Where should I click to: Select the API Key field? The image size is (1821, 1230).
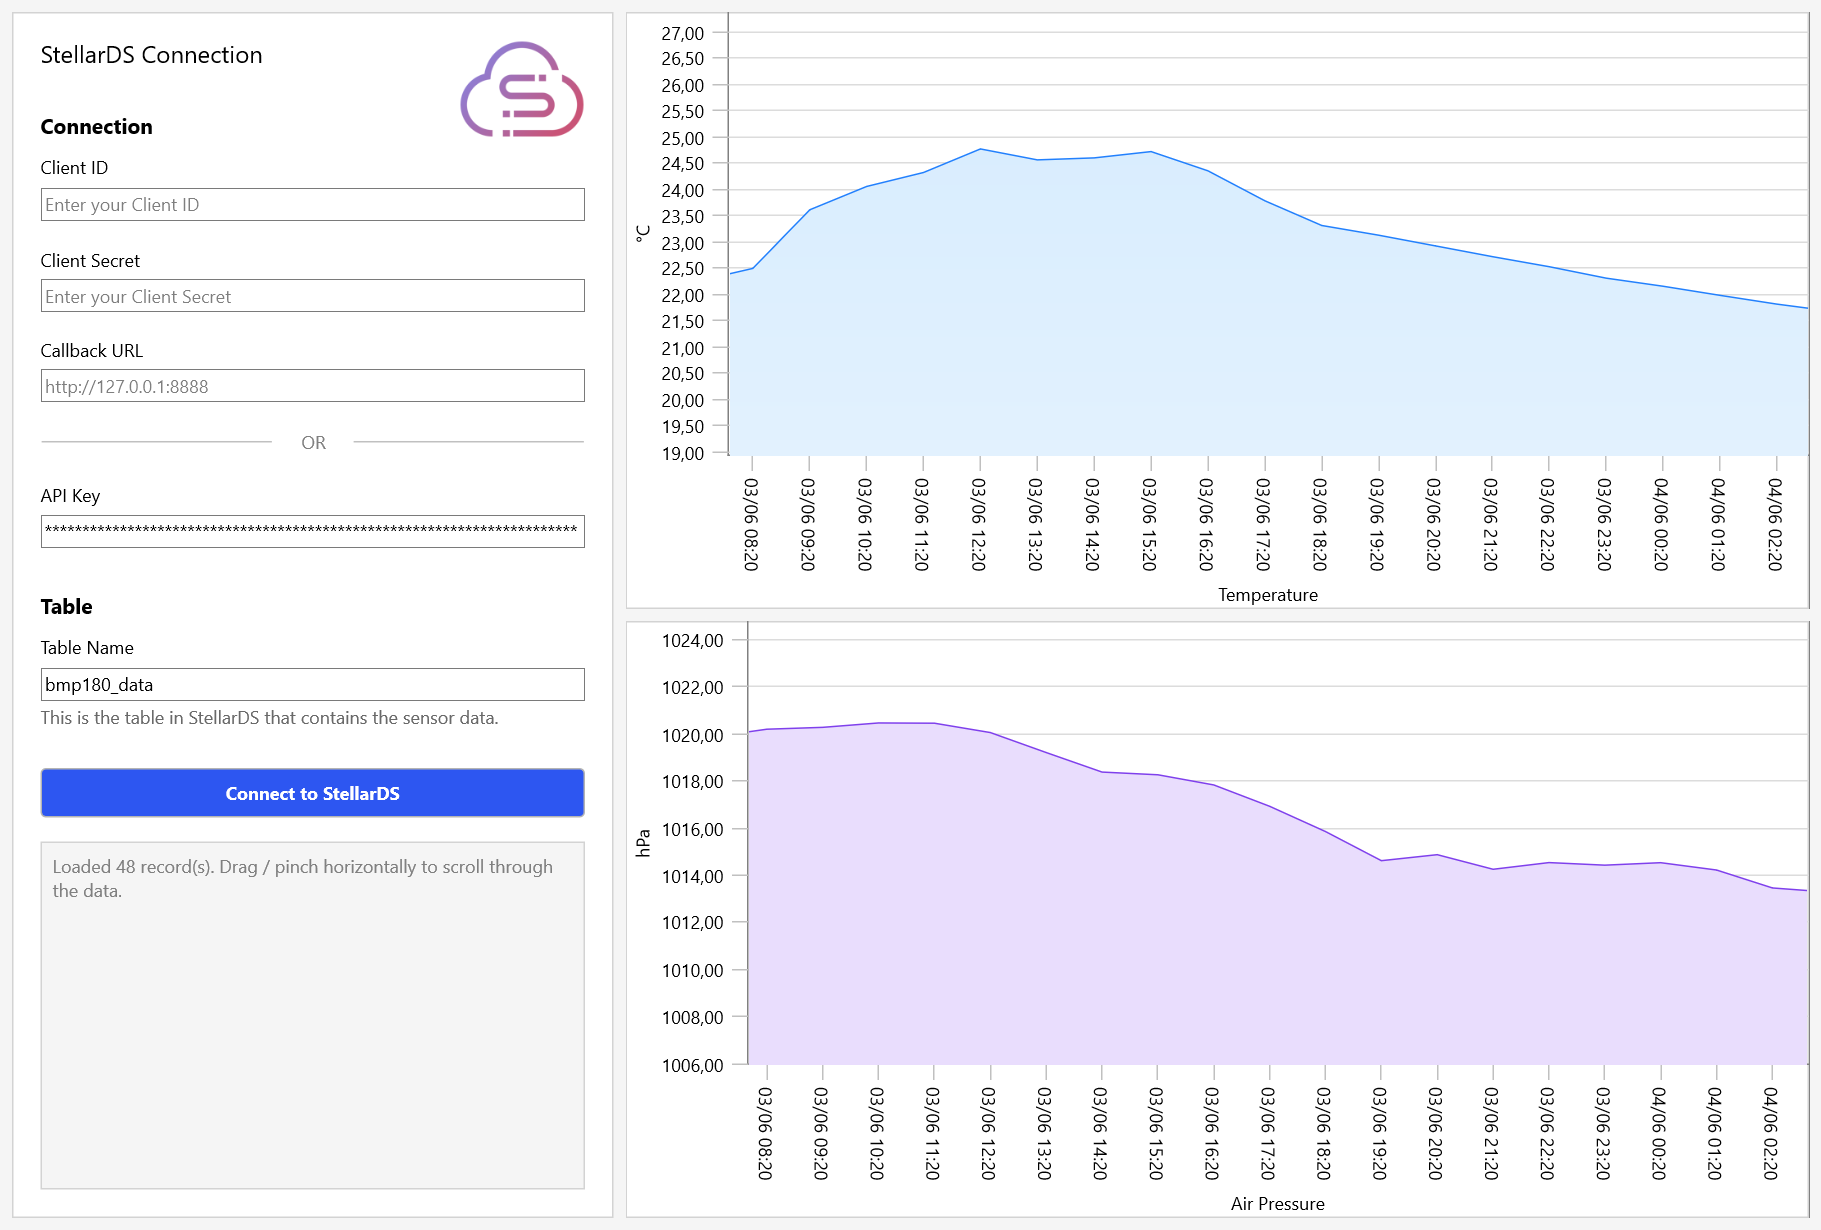(x=312, y=531)
